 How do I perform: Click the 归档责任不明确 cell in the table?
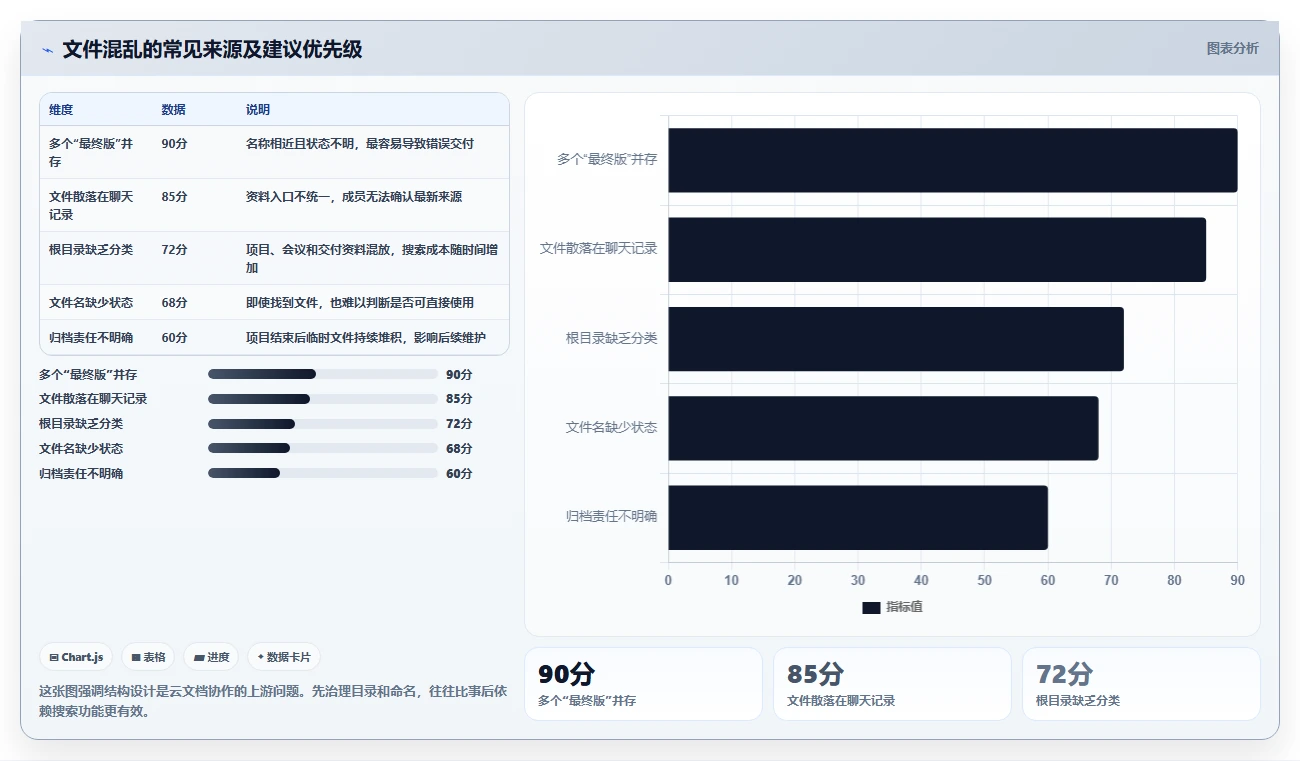pyautogui.click(x=91, y=338)
